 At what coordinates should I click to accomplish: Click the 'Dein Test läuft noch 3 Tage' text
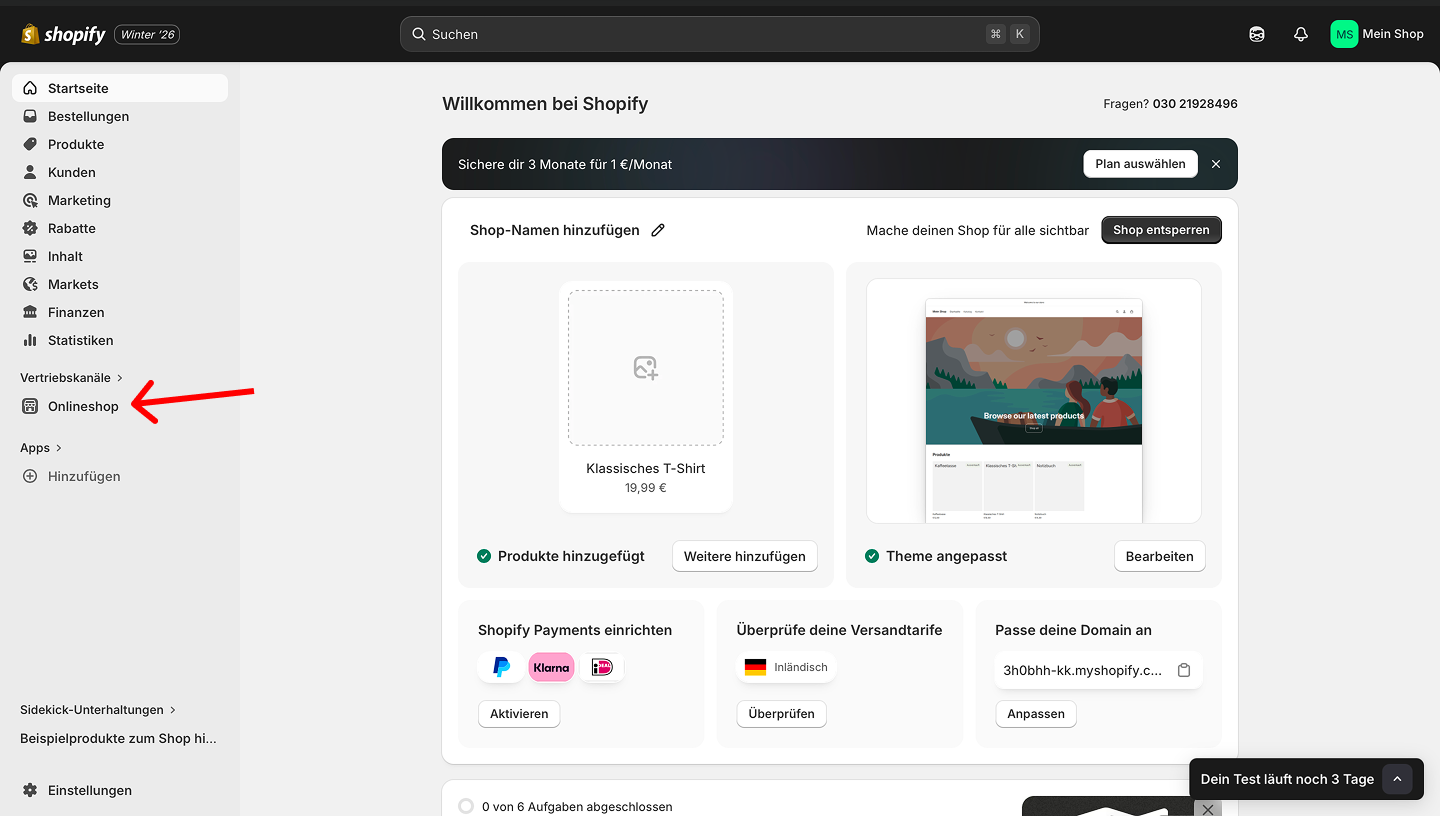click(x=1287, y=779)
